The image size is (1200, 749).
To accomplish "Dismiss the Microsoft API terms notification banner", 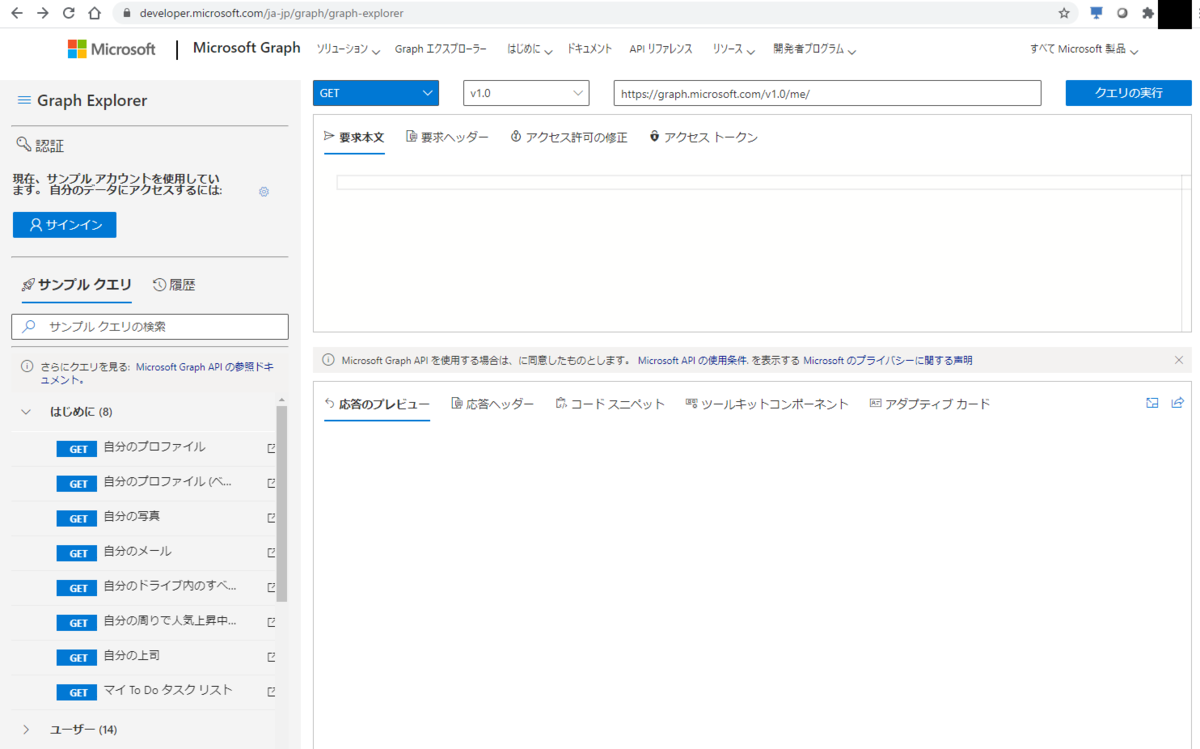I will (1177, 359).
